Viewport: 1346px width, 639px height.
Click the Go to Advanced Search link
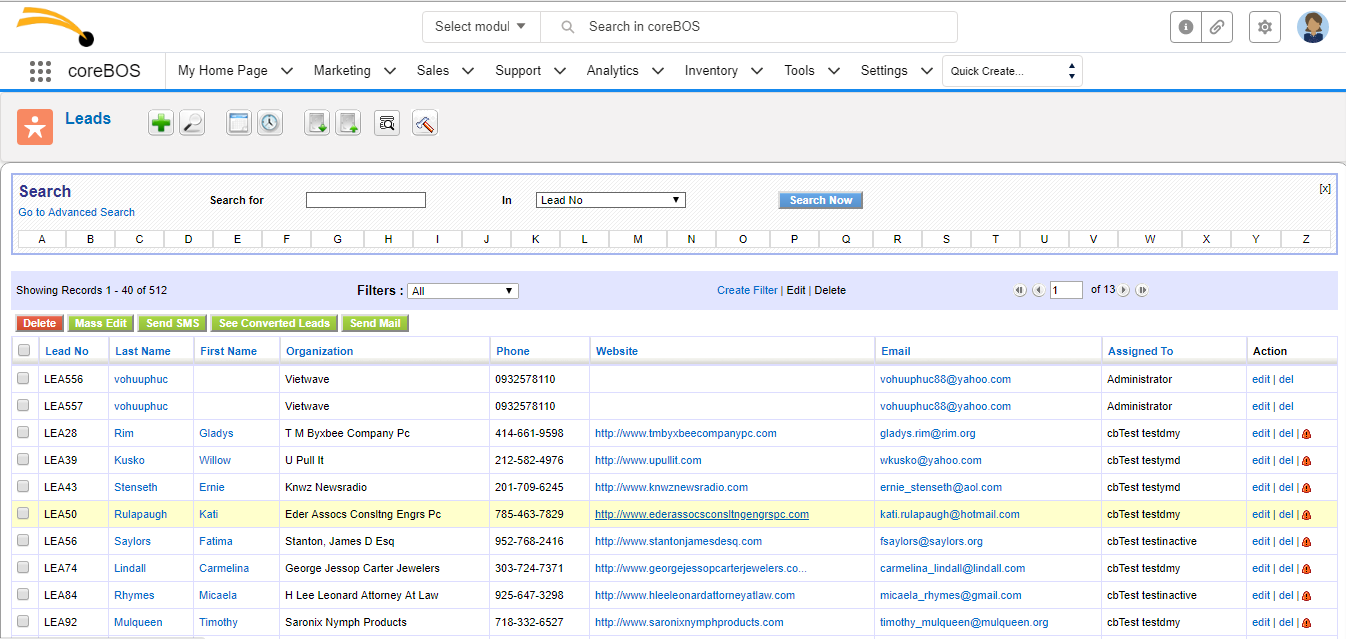(77, 212)
